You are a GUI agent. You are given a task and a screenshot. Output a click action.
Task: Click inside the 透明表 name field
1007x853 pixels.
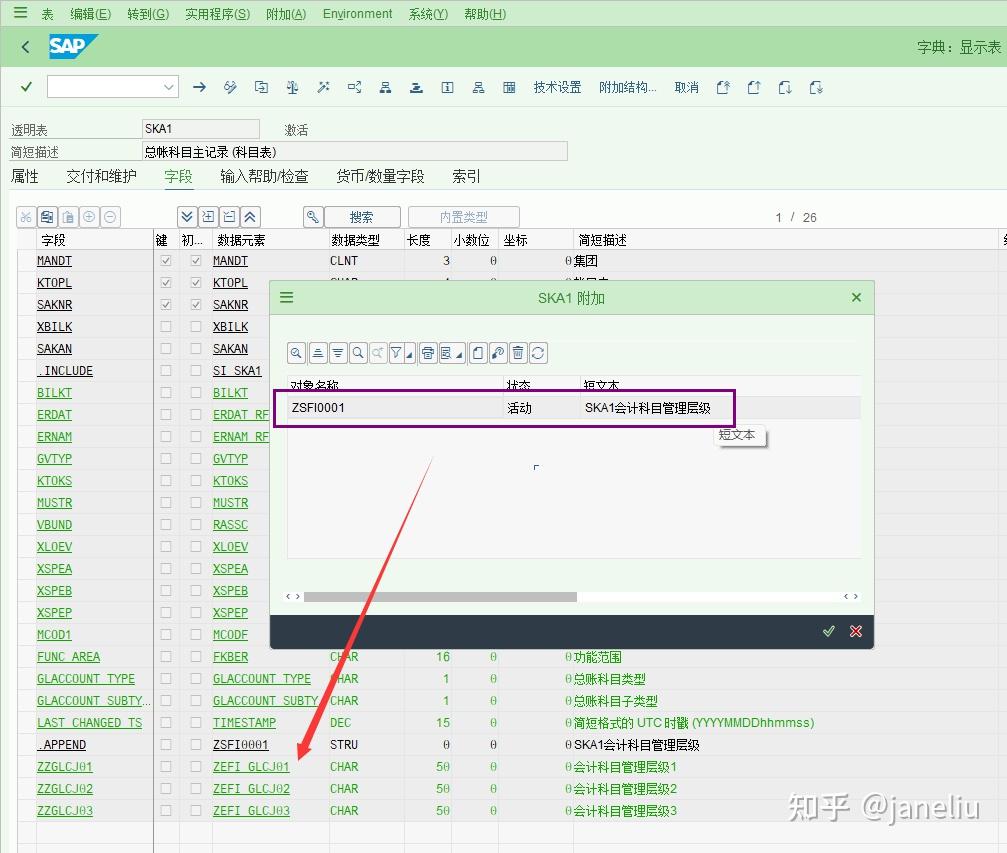point(200,129)
